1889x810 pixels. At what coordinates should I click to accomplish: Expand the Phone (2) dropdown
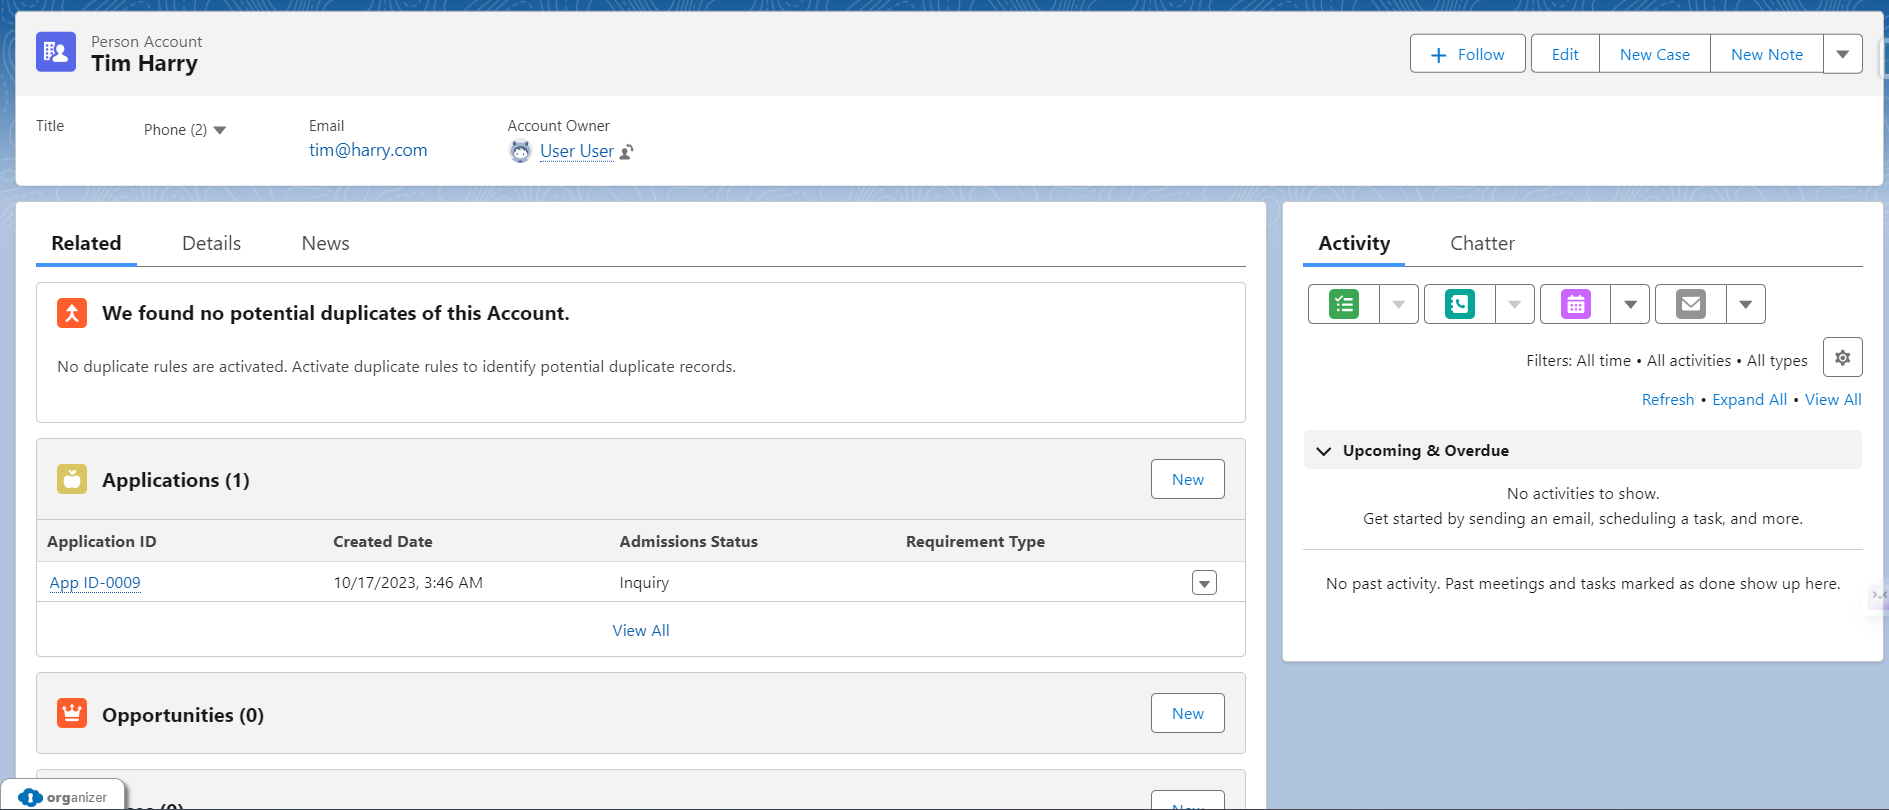coord(220,130)
